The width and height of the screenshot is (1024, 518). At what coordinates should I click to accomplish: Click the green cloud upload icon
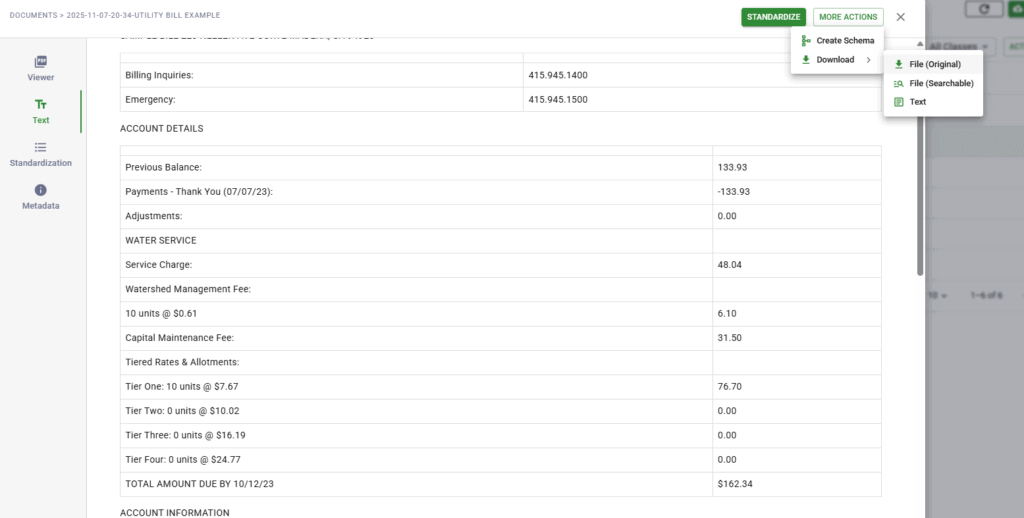pos(1017,8)
